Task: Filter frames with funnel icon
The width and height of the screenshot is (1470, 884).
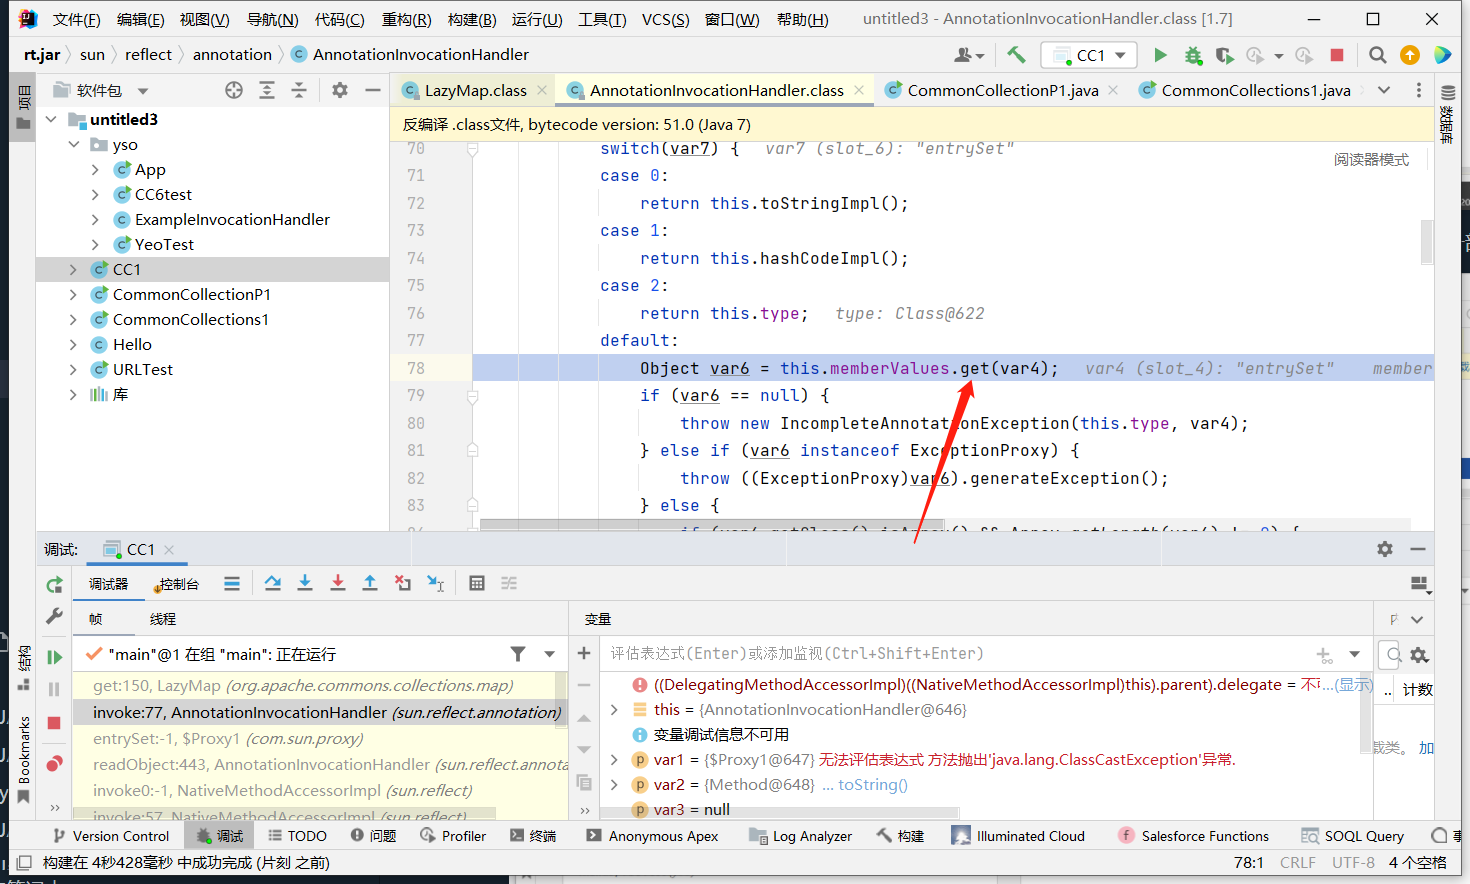Action: 518,654
